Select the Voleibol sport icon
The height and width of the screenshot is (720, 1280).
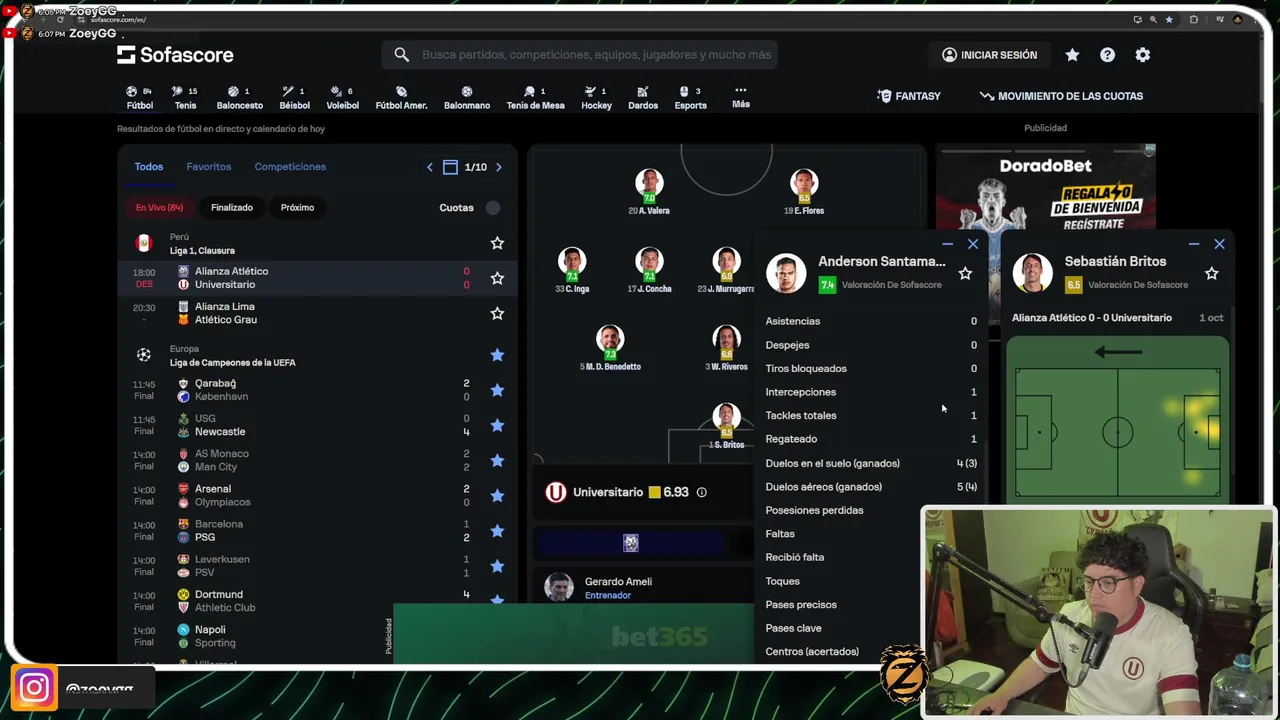(x=342, y=97)
